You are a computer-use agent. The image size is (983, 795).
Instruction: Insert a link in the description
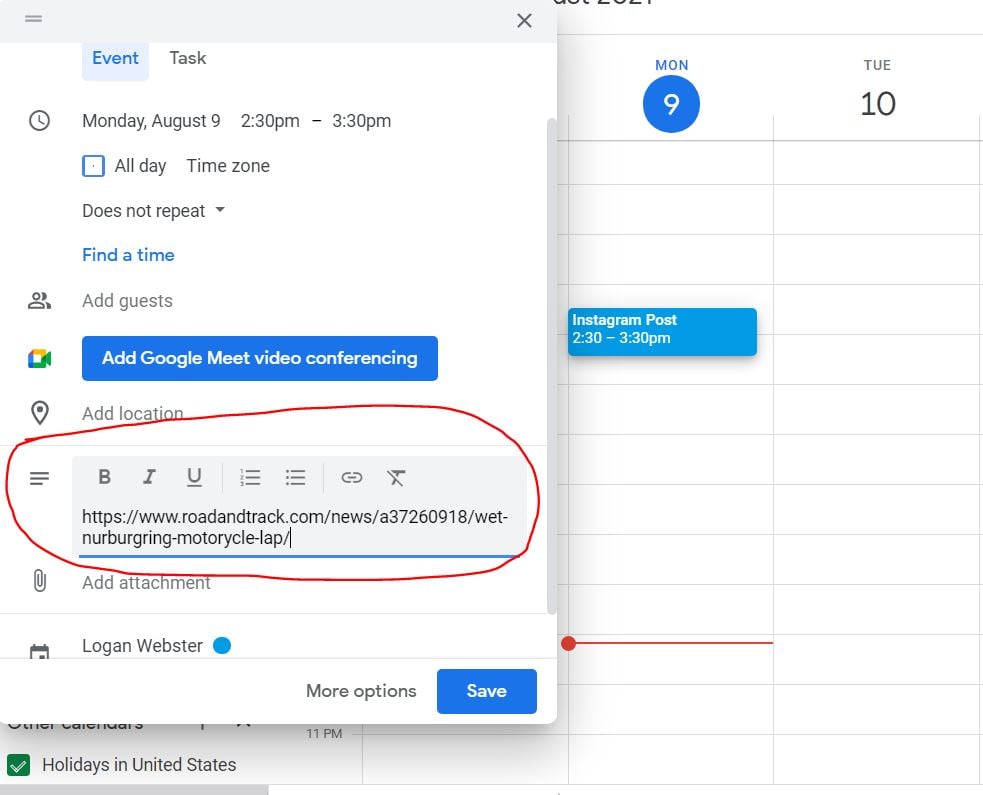(x=351, y=477)
